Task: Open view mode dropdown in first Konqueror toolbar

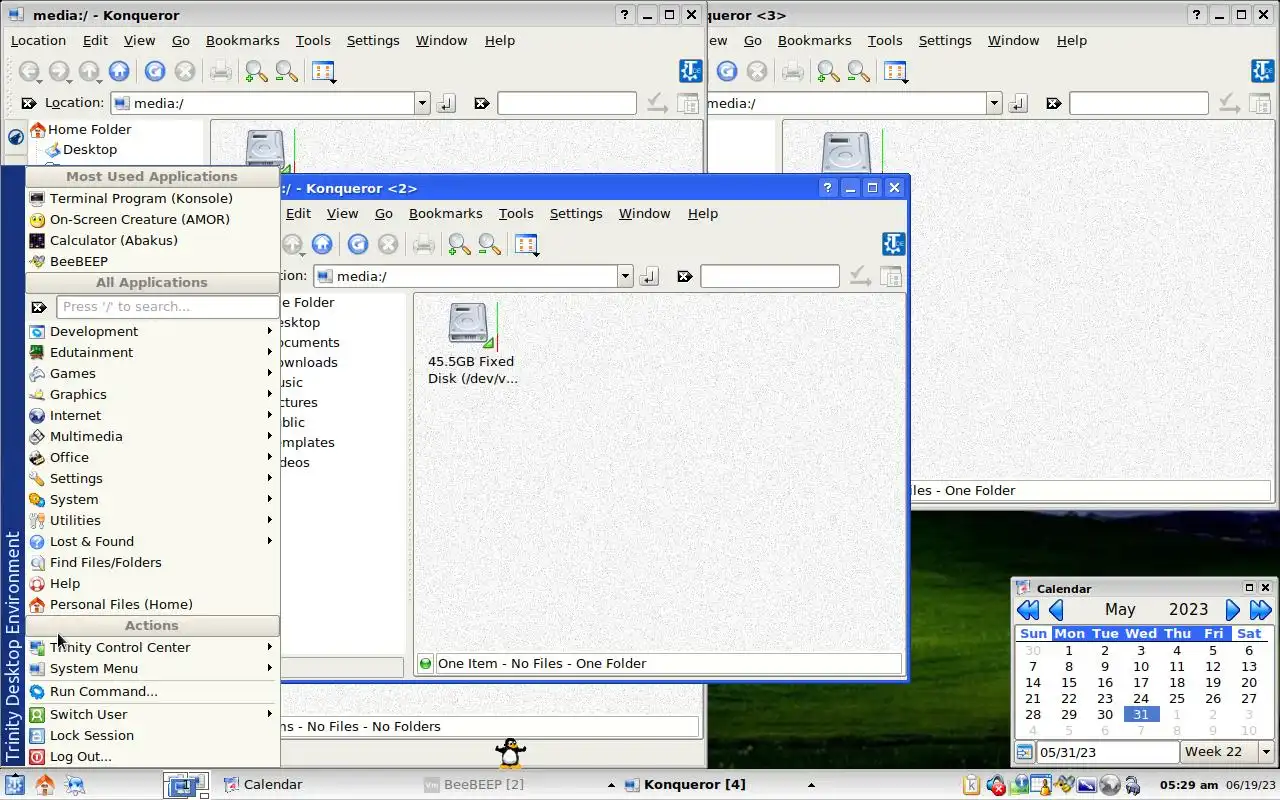Action: click(x=323, y=71)
